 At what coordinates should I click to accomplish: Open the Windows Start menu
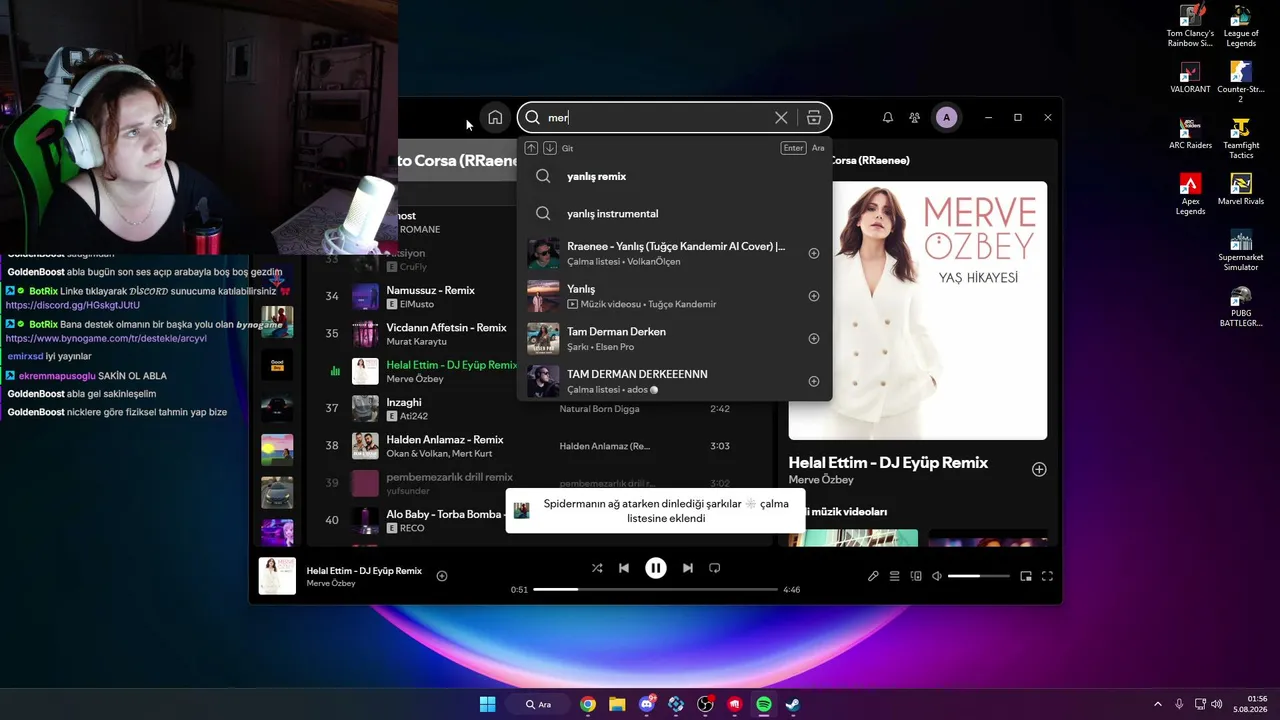tap(487, 704)
